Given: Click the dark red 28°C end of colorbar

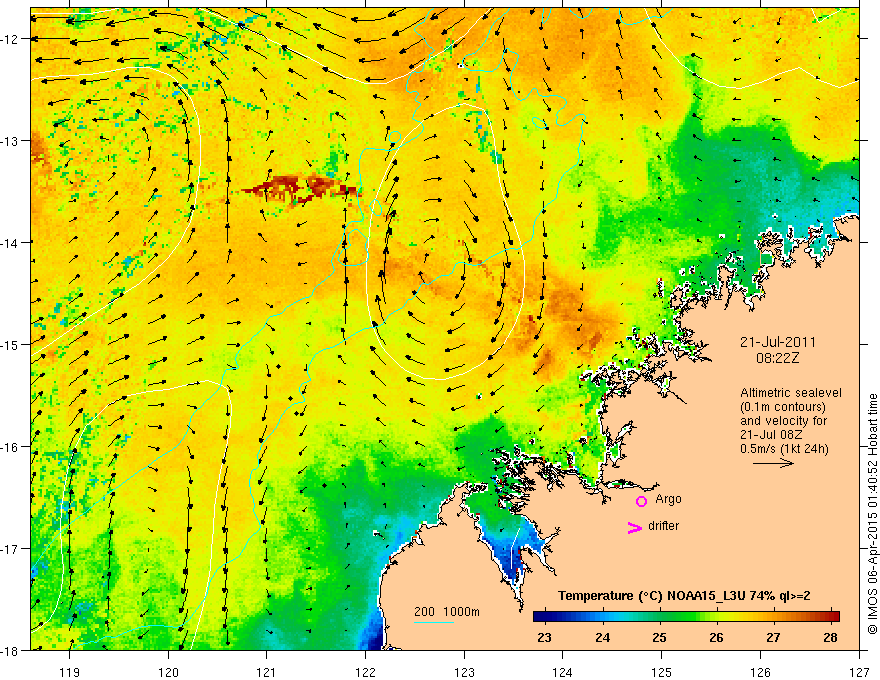Looking at the screenshot, I should (x=833, y=617).
